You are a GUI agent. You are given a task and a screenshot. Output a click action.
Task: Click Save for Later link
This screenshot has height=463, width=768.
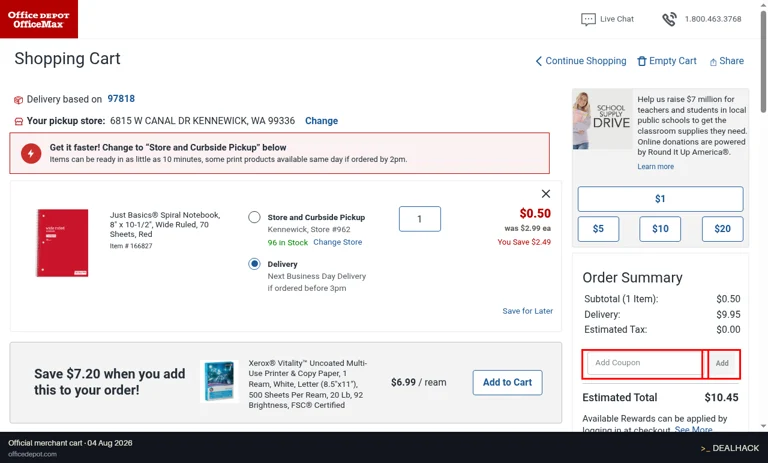[528, 311]
